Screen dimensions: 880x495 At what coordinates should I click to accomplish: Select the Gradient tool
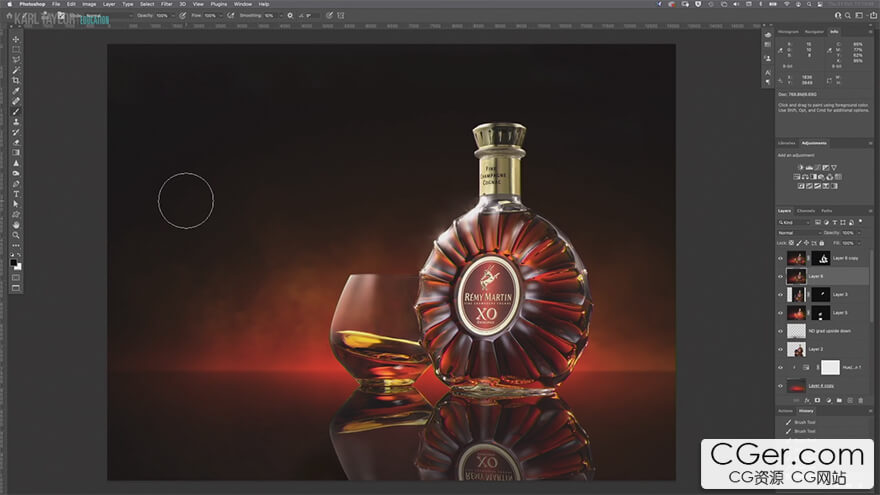[16, 153]
